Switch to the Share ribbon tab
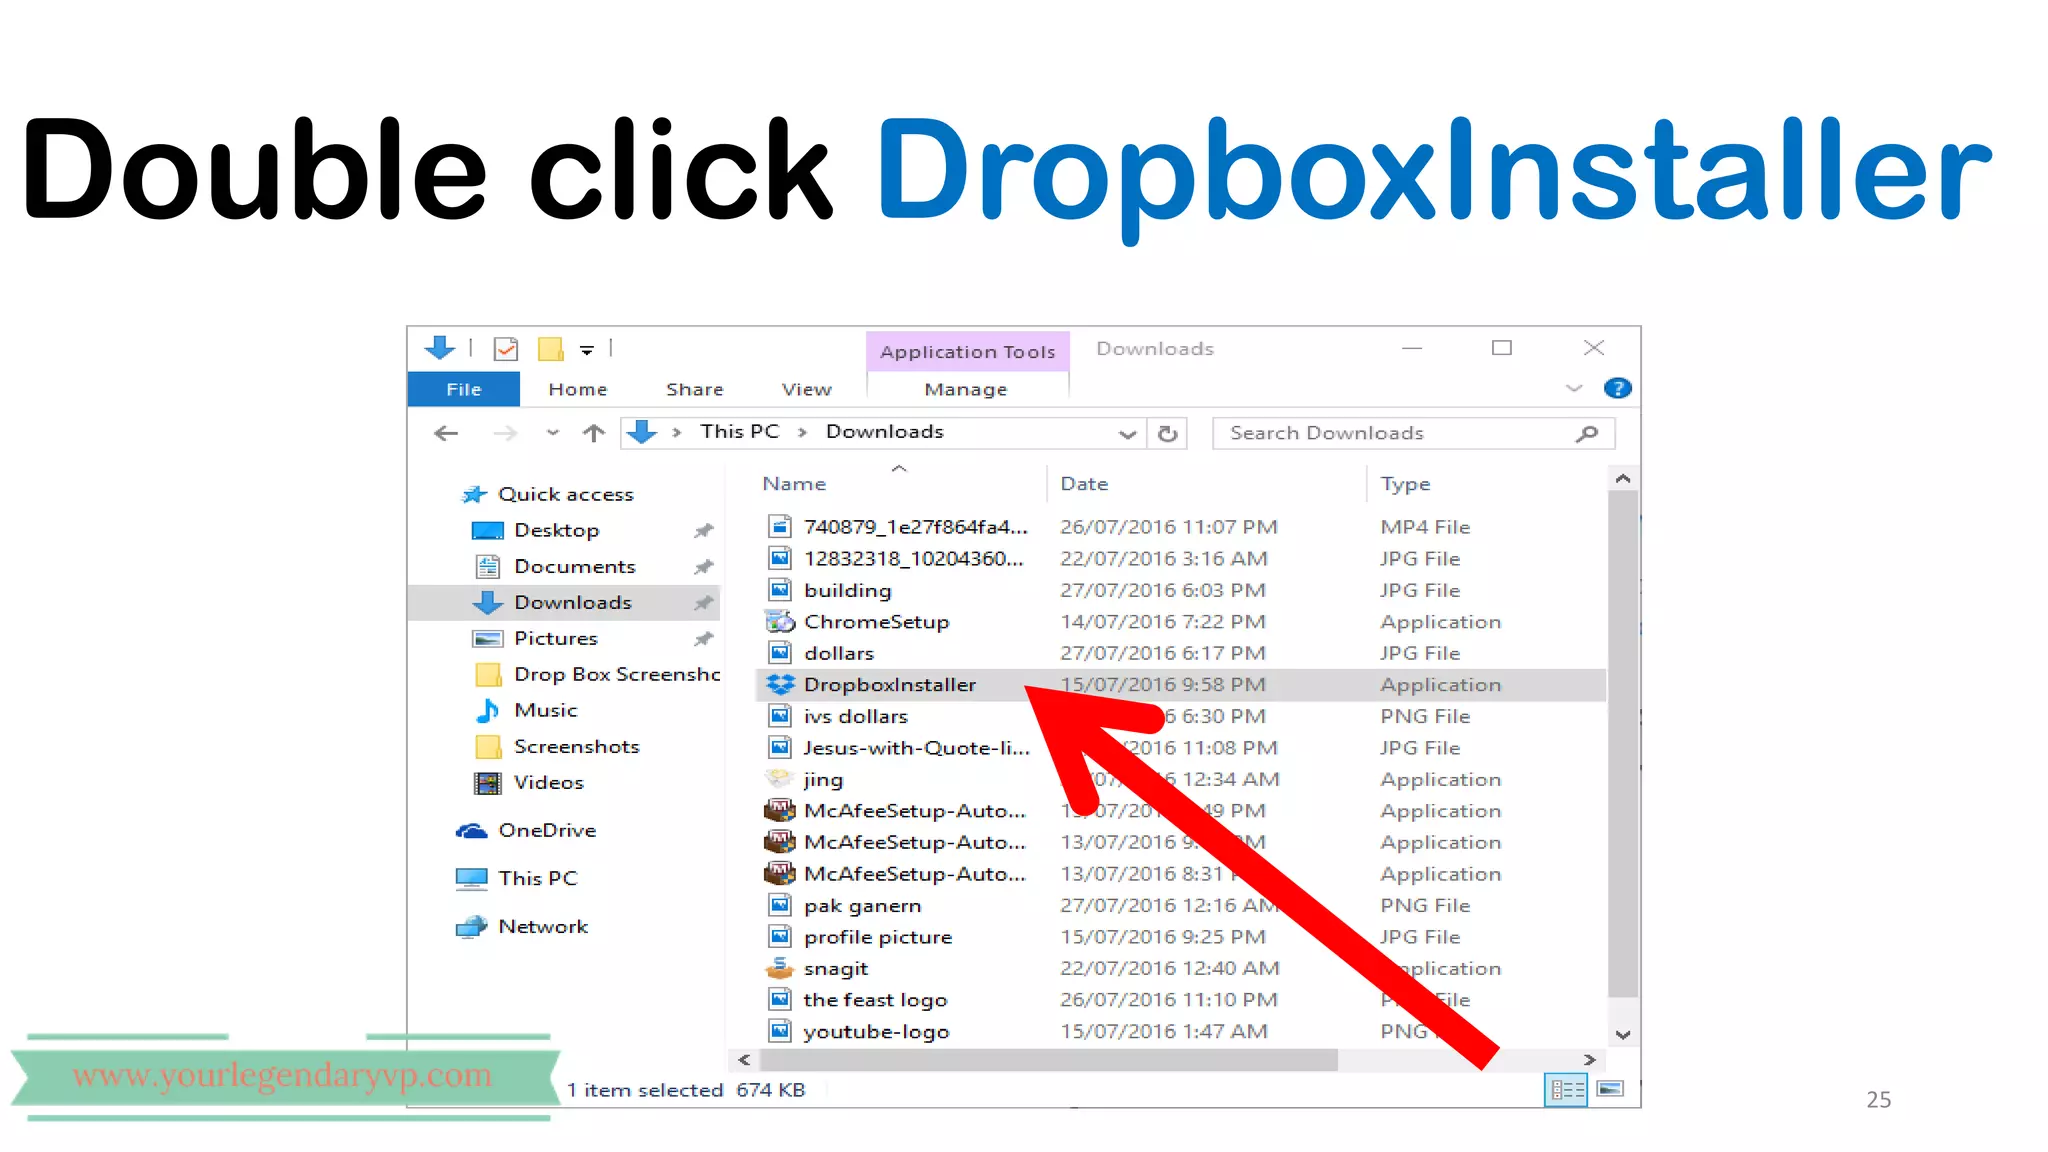This screenshot has width=2048, height=1152. (695, 390)
